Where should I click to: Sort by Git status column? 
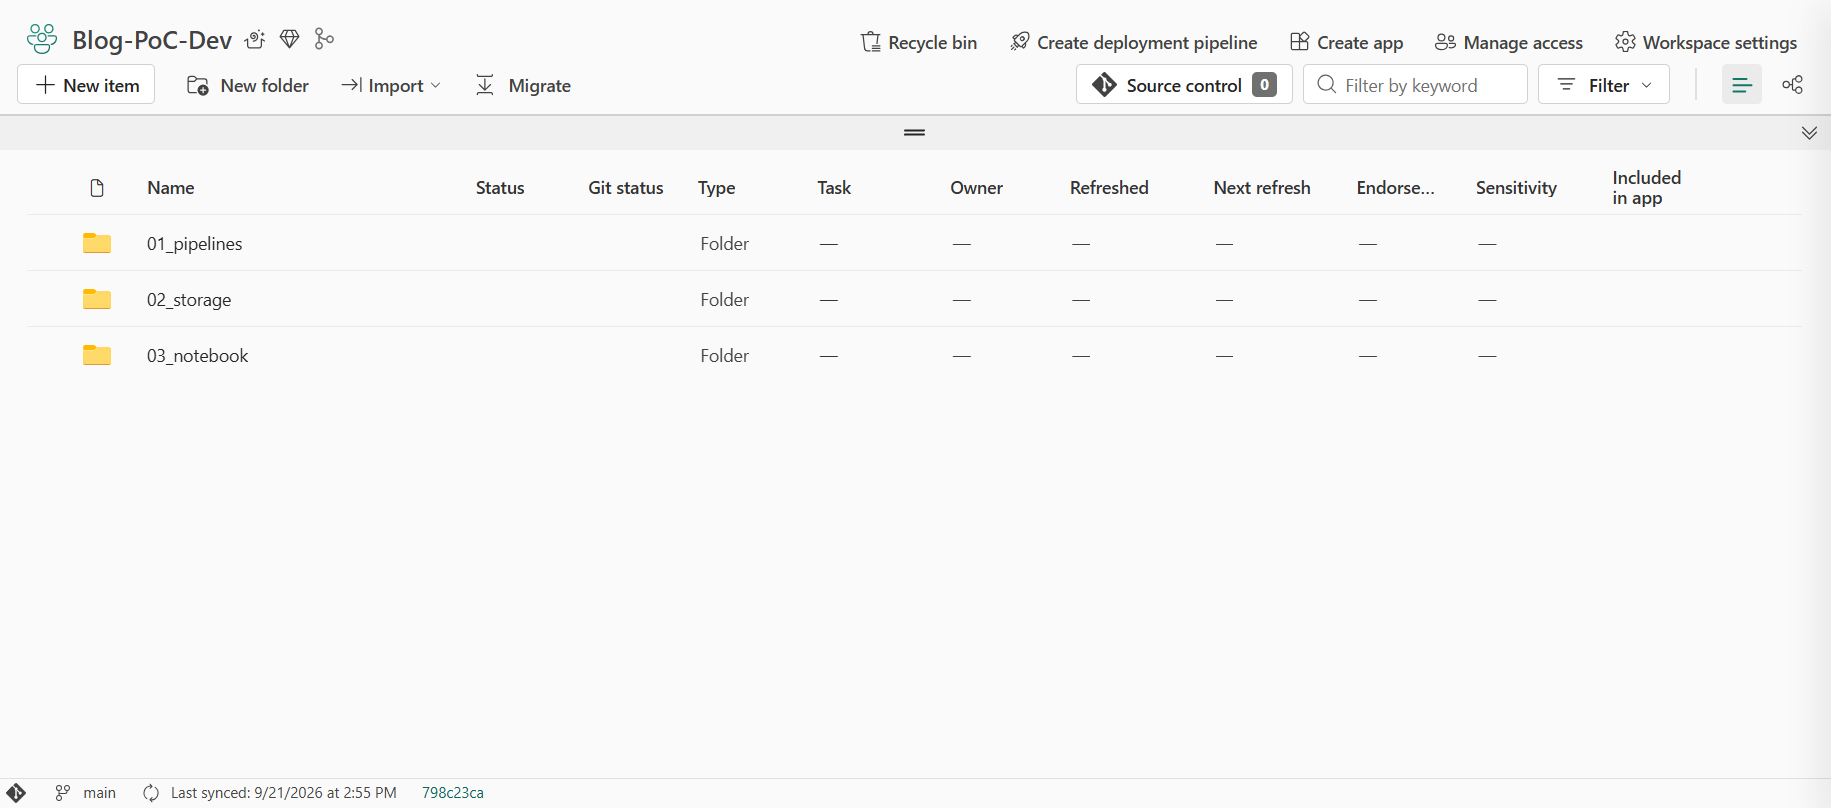626,188
